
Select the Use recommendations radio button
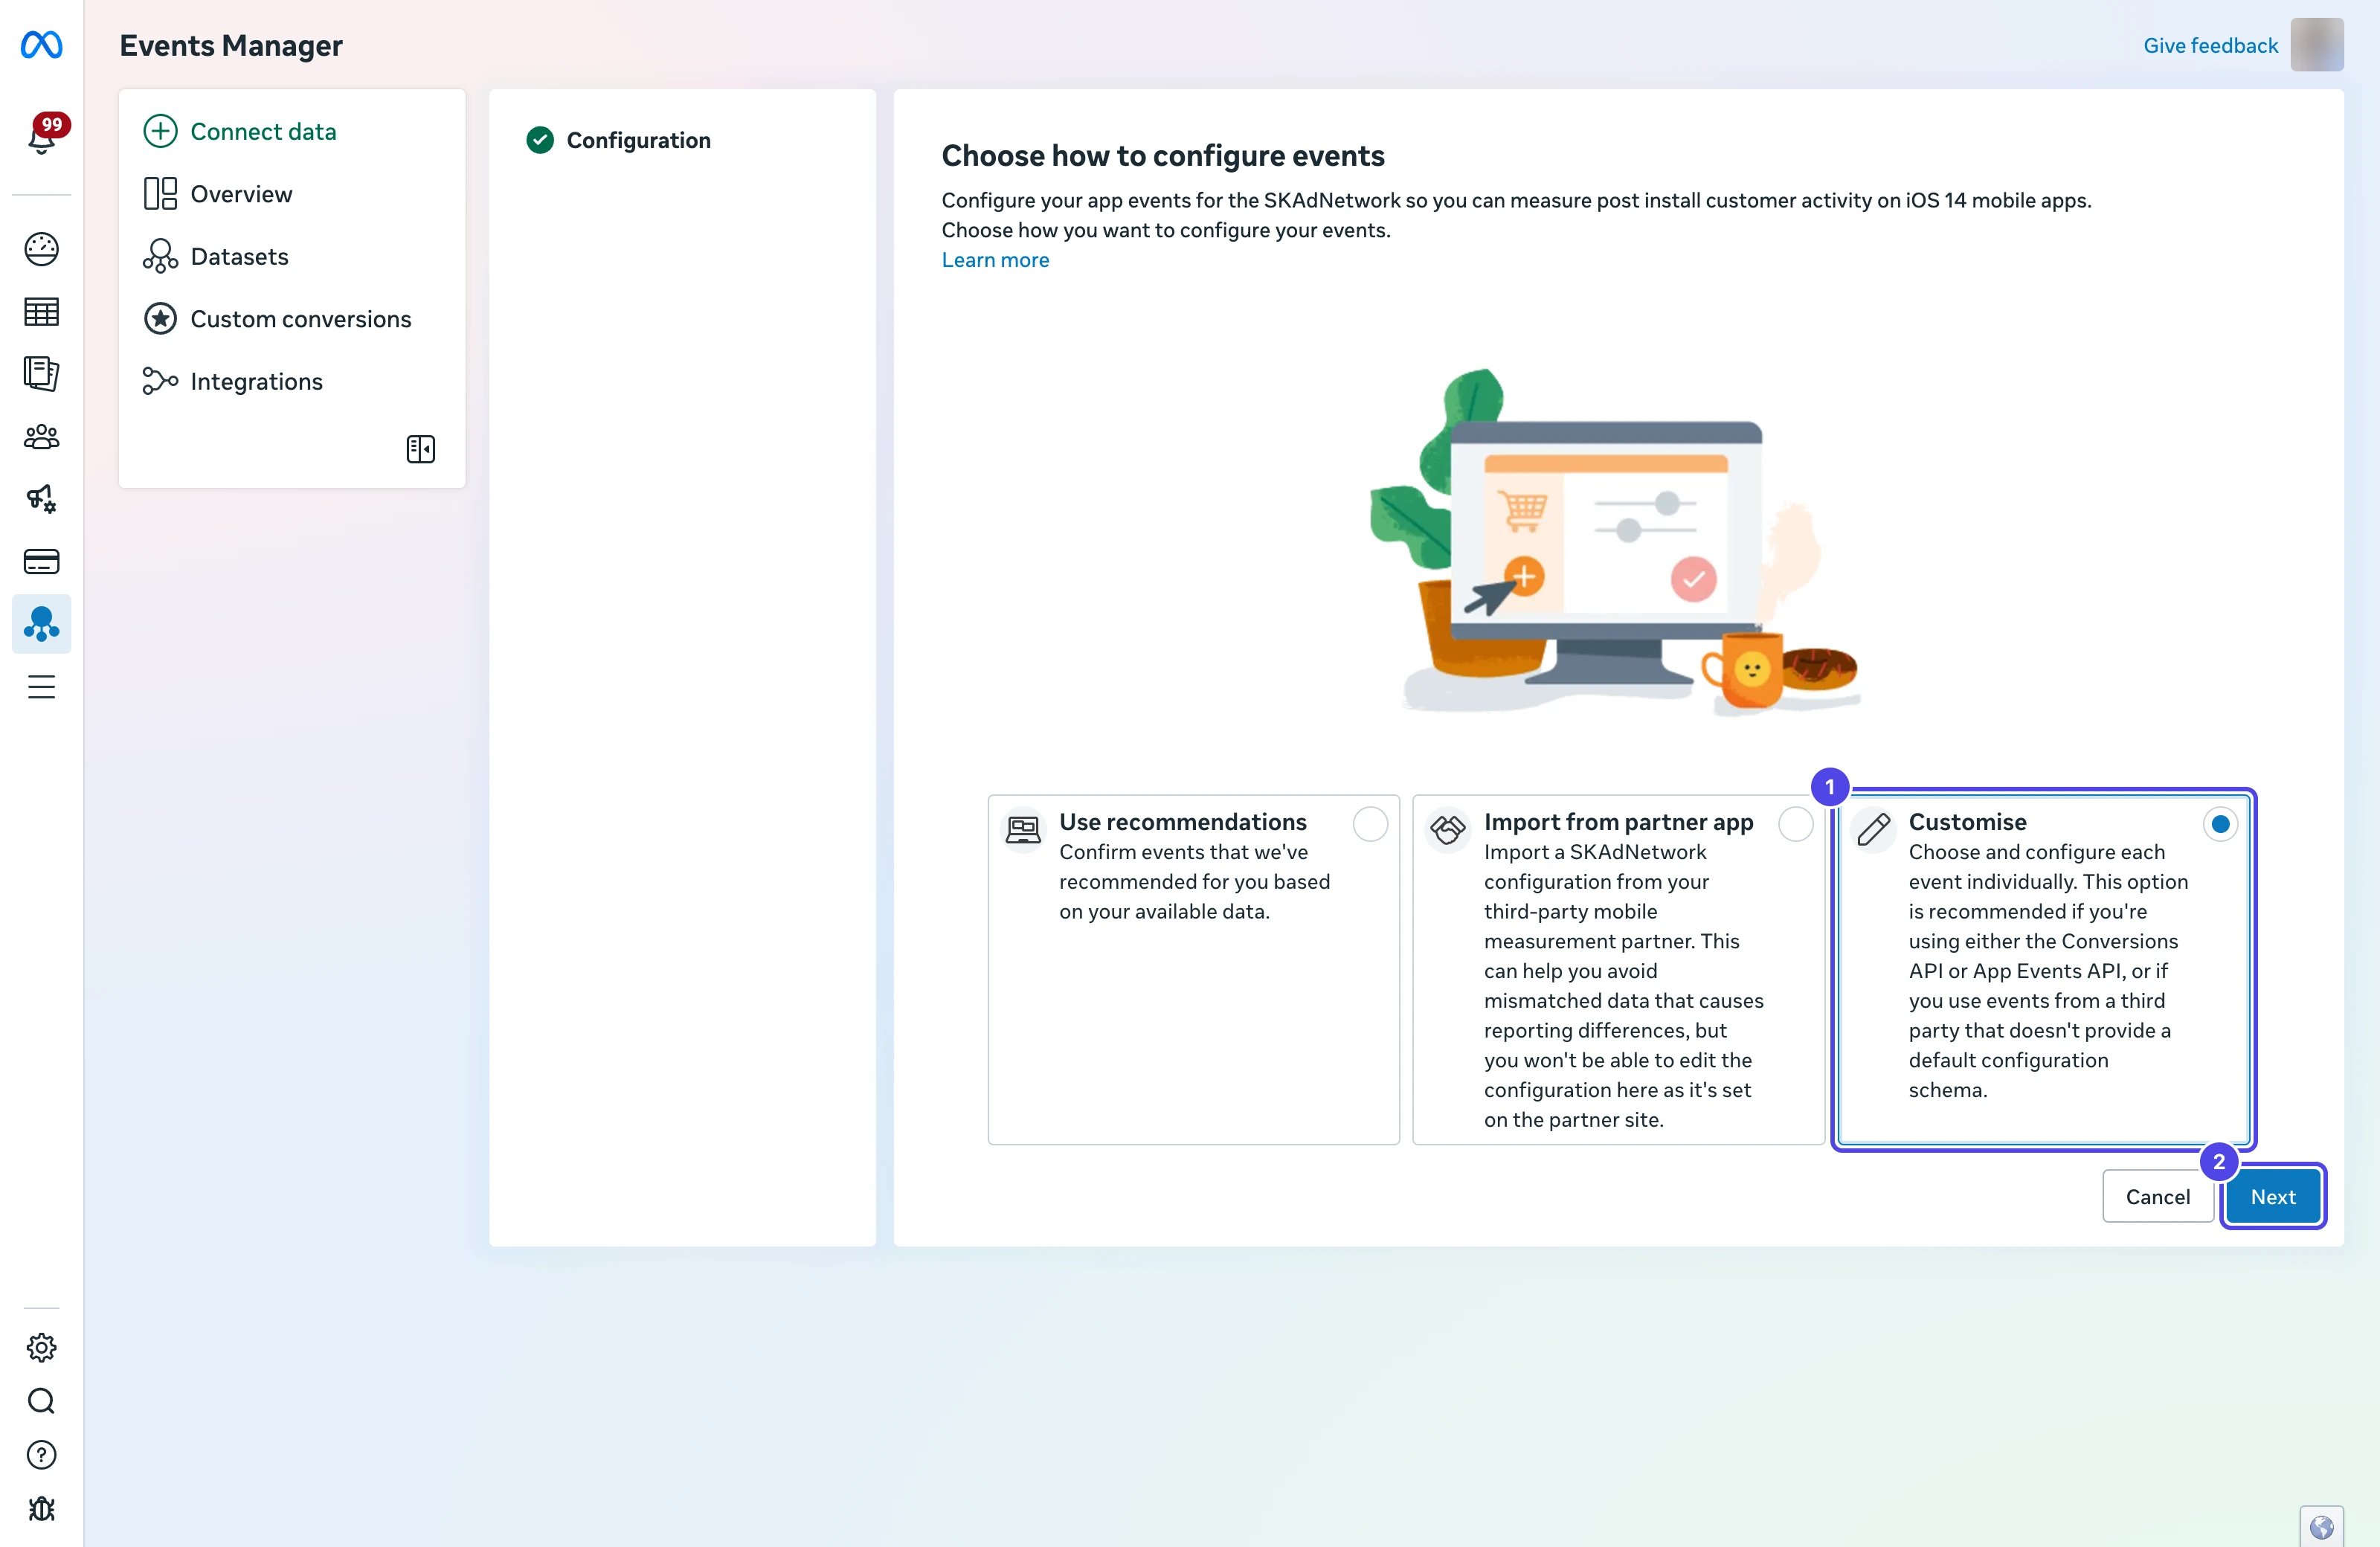pyautogui.click(x=1370, y=824)
